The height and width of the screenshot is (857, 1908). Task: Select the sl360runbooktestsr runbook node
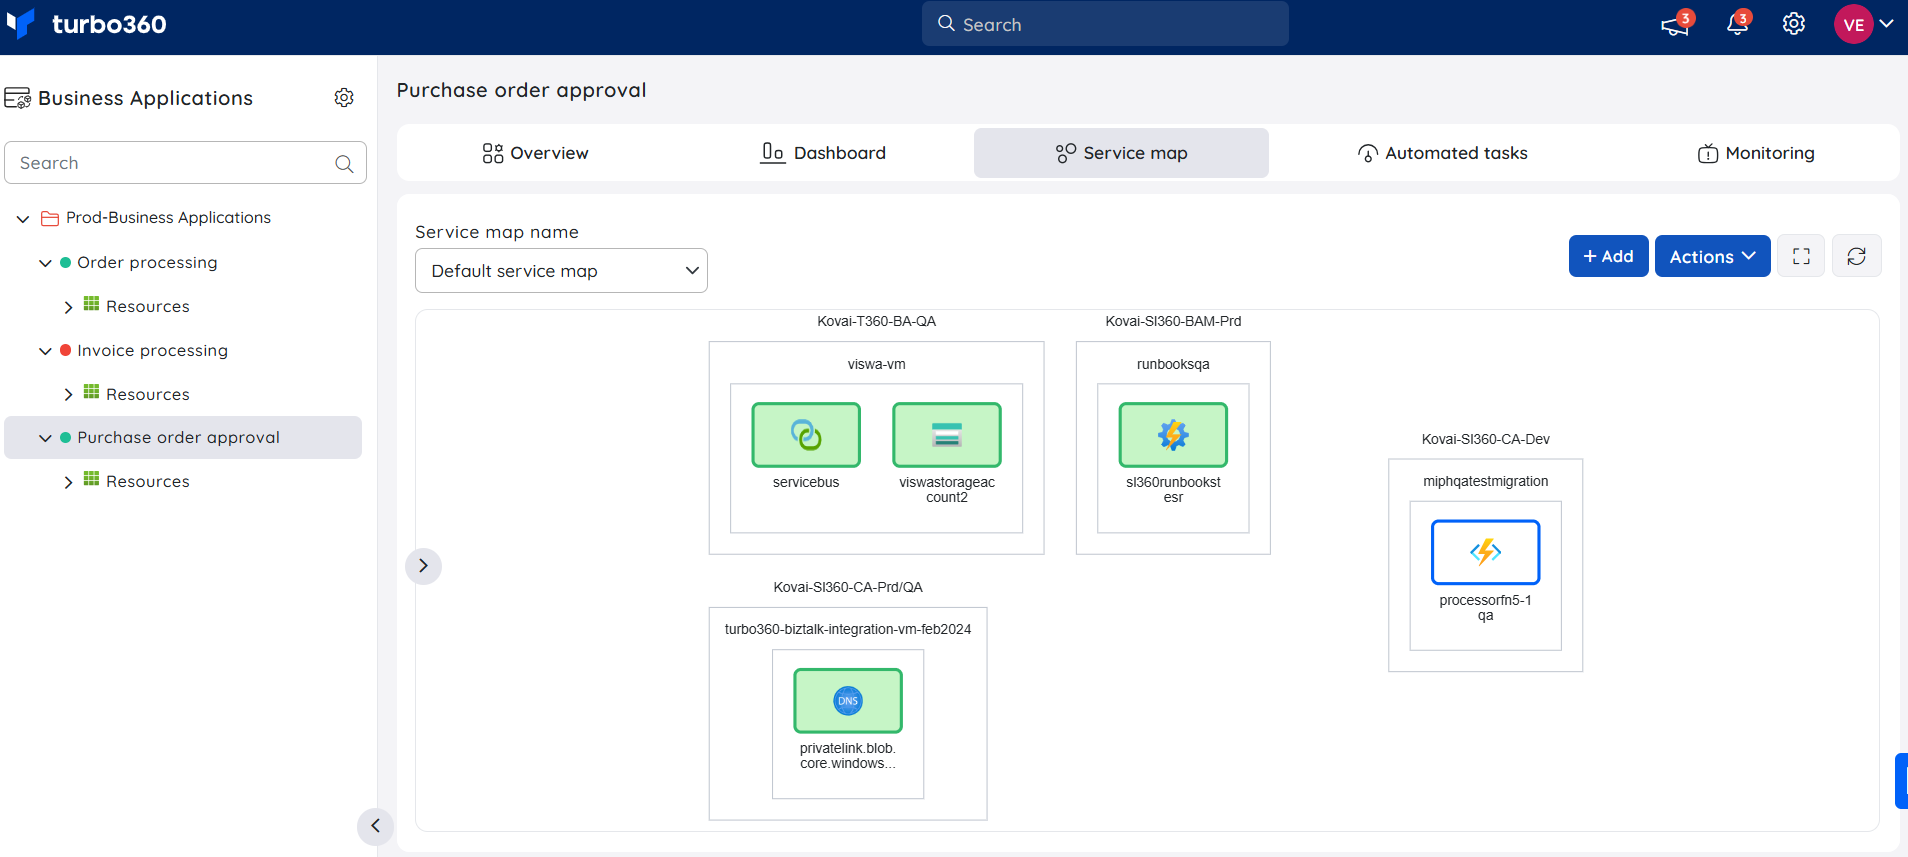pos(1173,435)
